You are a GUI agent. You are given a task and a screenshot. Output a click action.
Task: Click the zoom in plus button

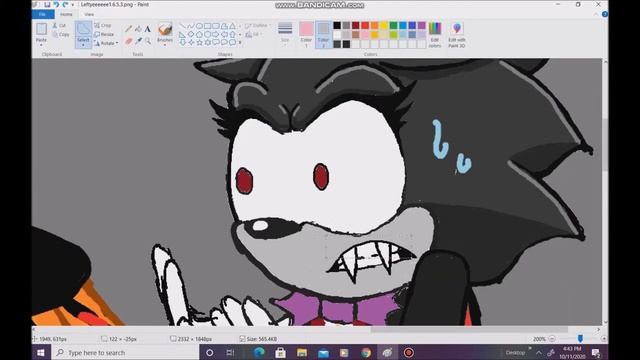point(604,339)
